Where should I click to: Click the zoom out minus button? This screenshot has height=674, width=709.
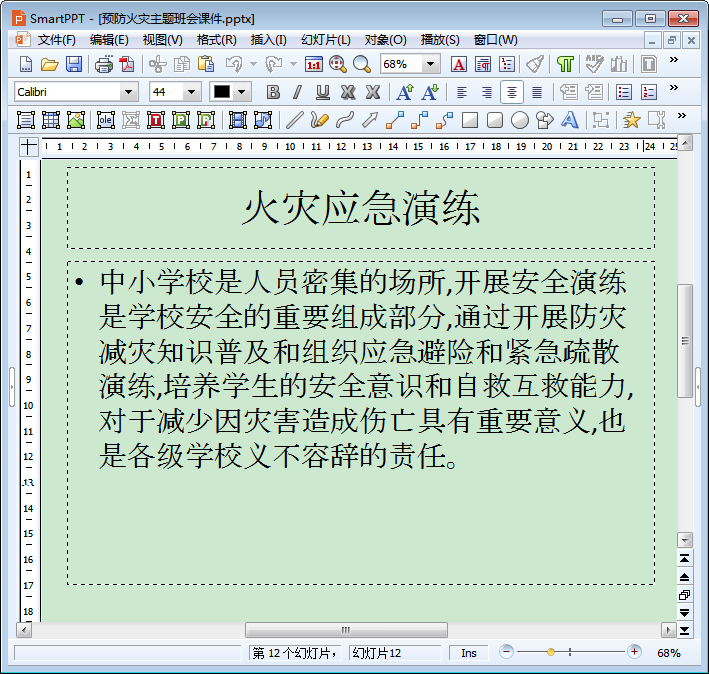506,652
